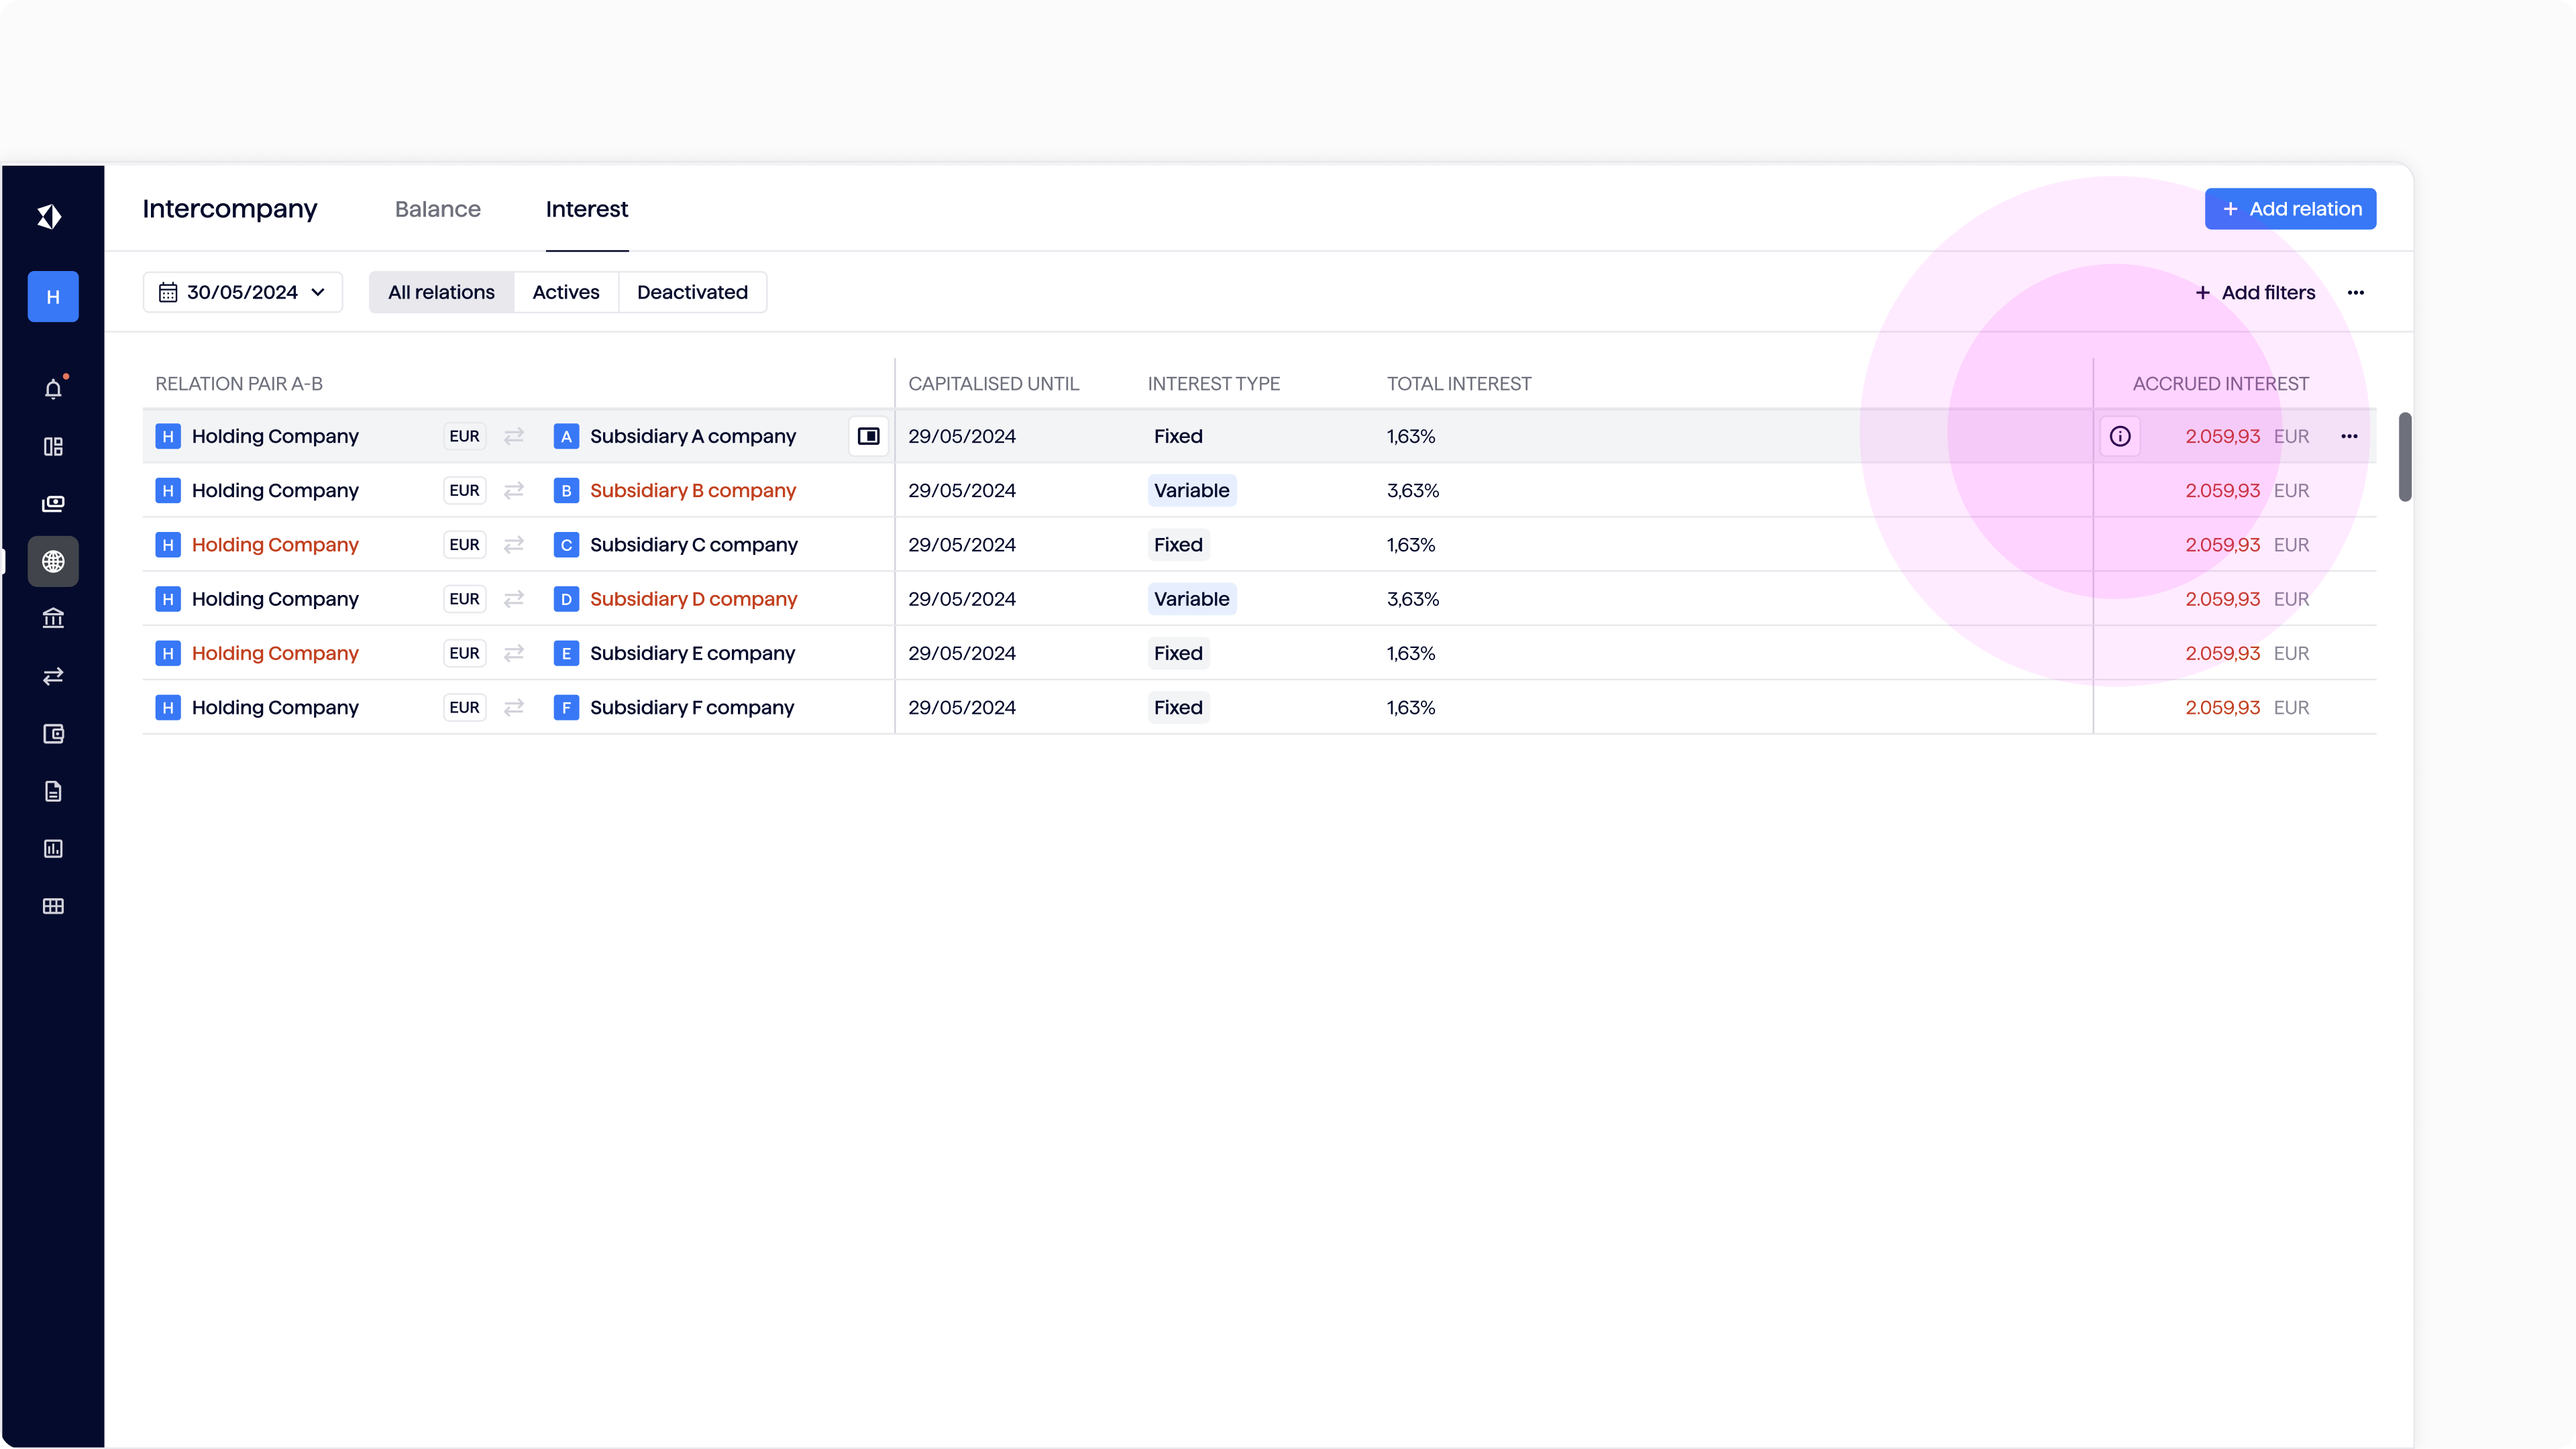Image resolution: width=2576 pixels, height=1449 pixels.
Task: Open the 30/05/2024 date dropdown
Action: [x=243, y=292]
